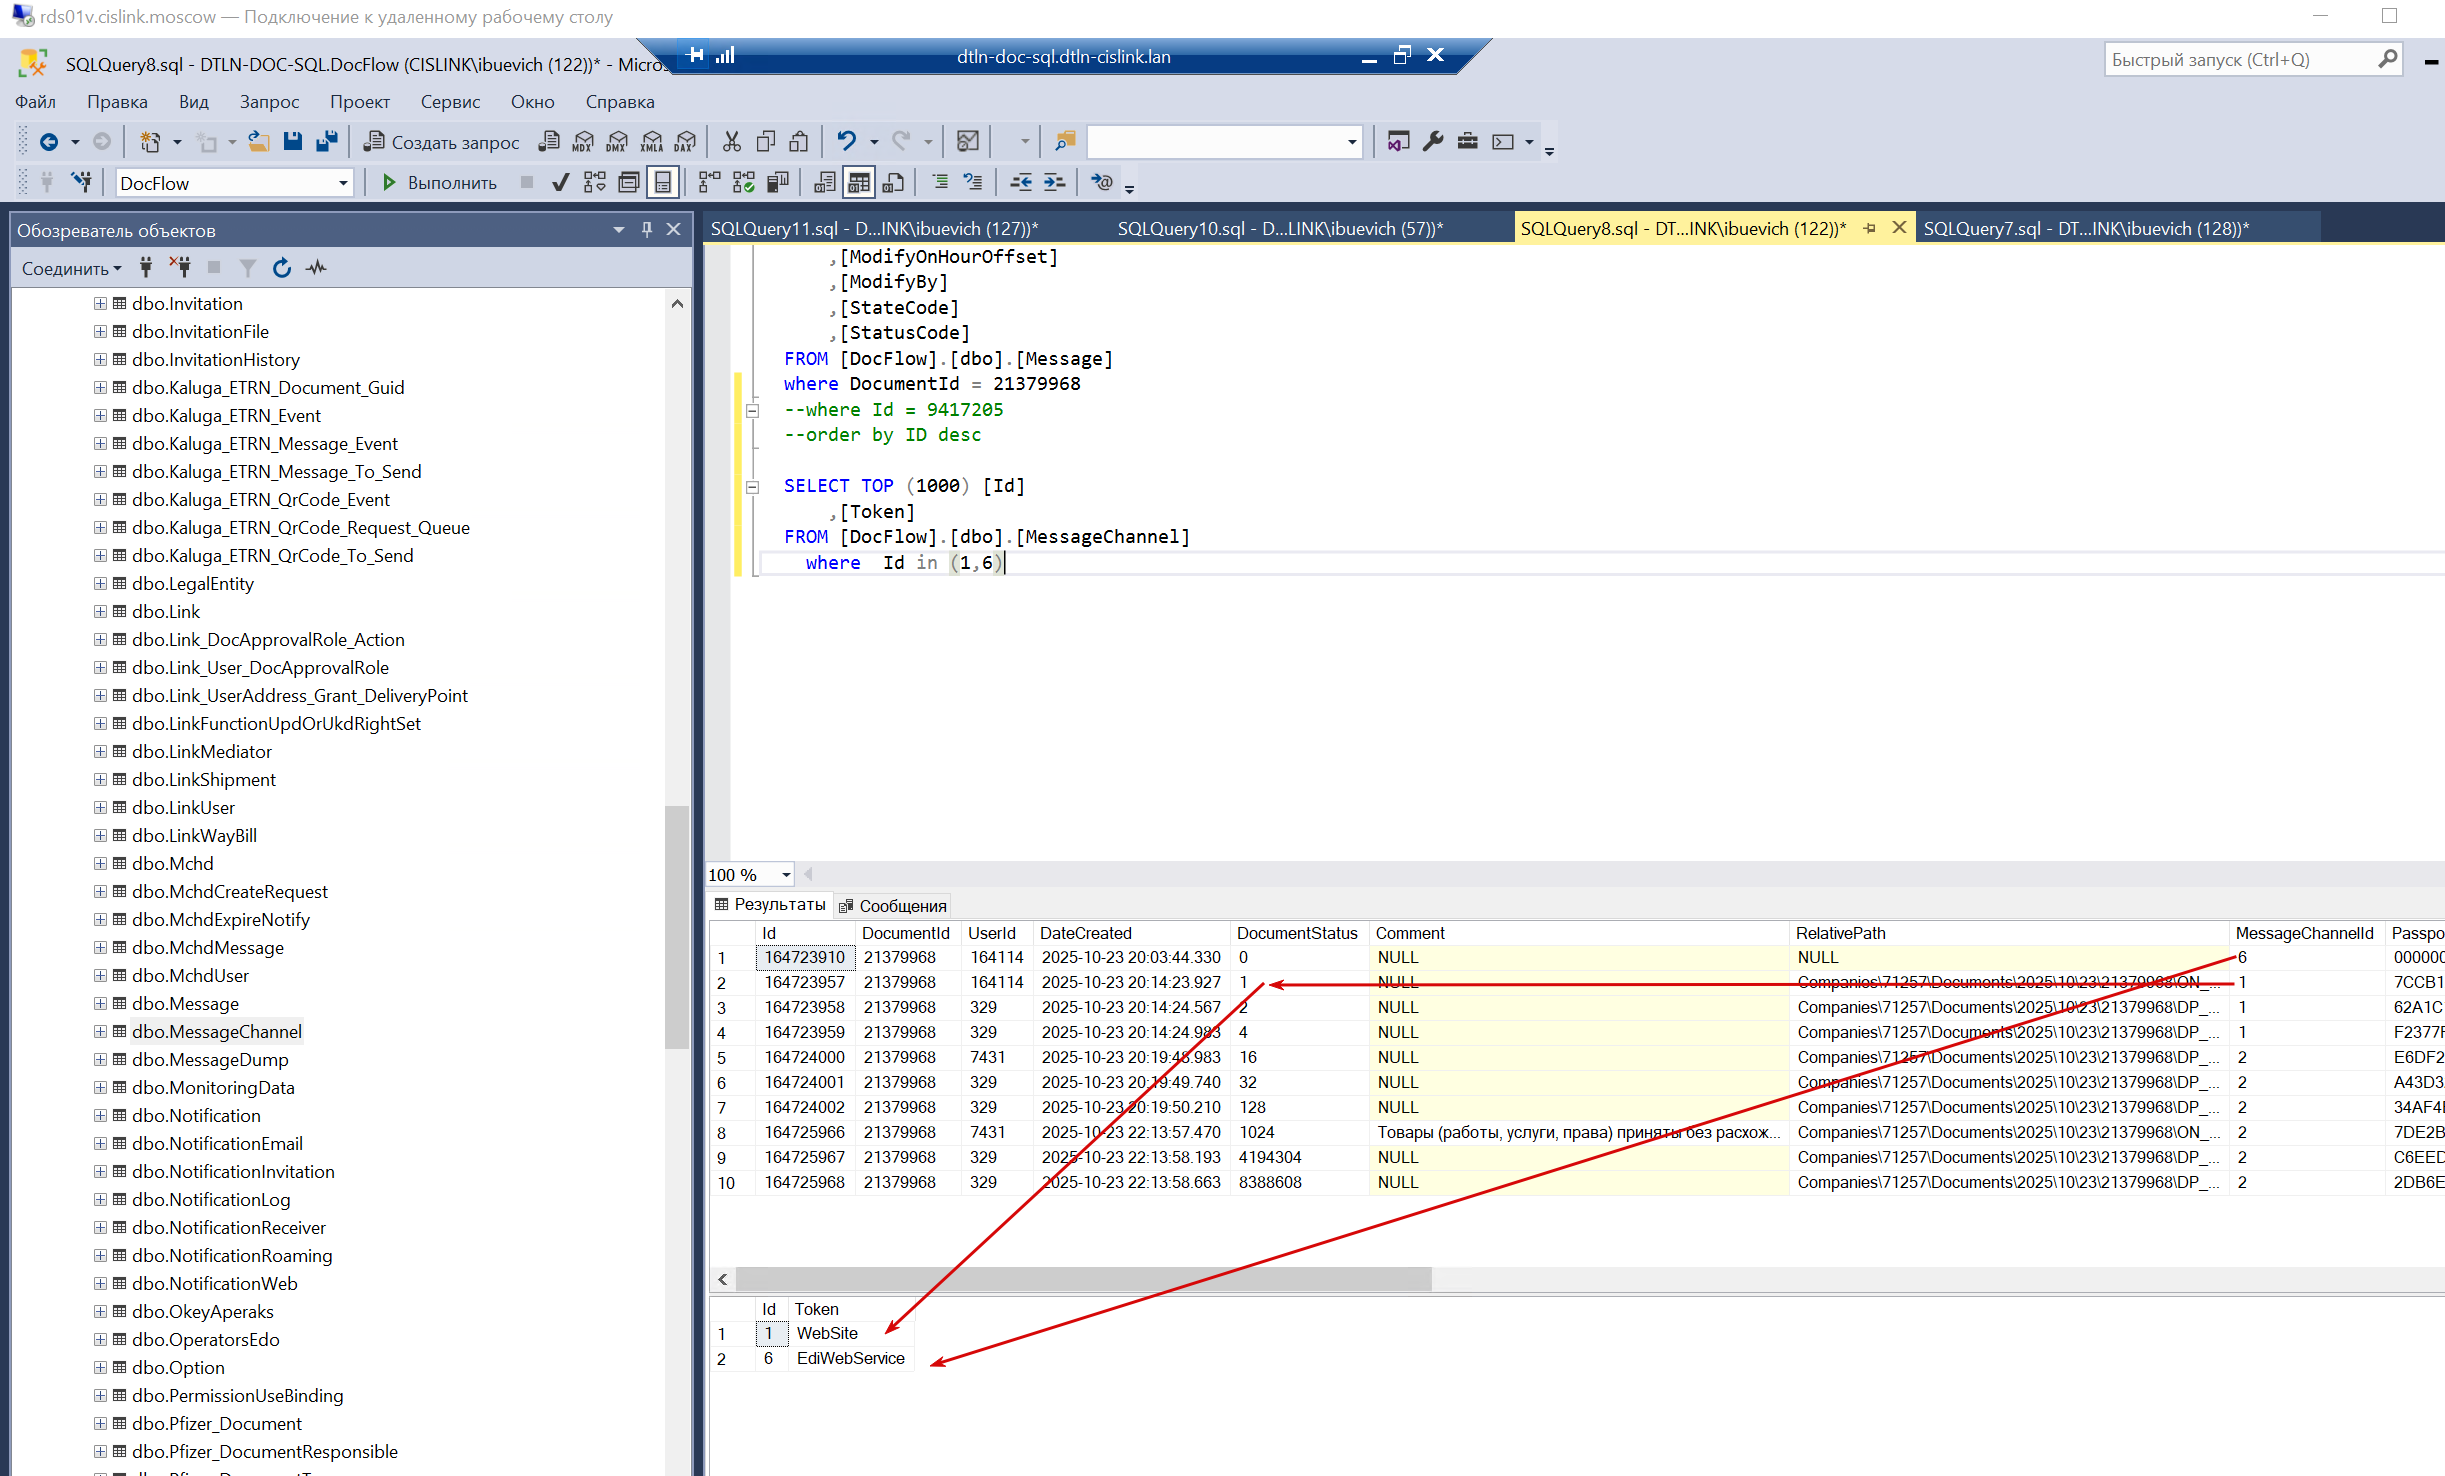The width and height of the screenshot is (2445, 1476).
Task: Pin the Object Explorer panel
Action: click(x=647, y=230)
